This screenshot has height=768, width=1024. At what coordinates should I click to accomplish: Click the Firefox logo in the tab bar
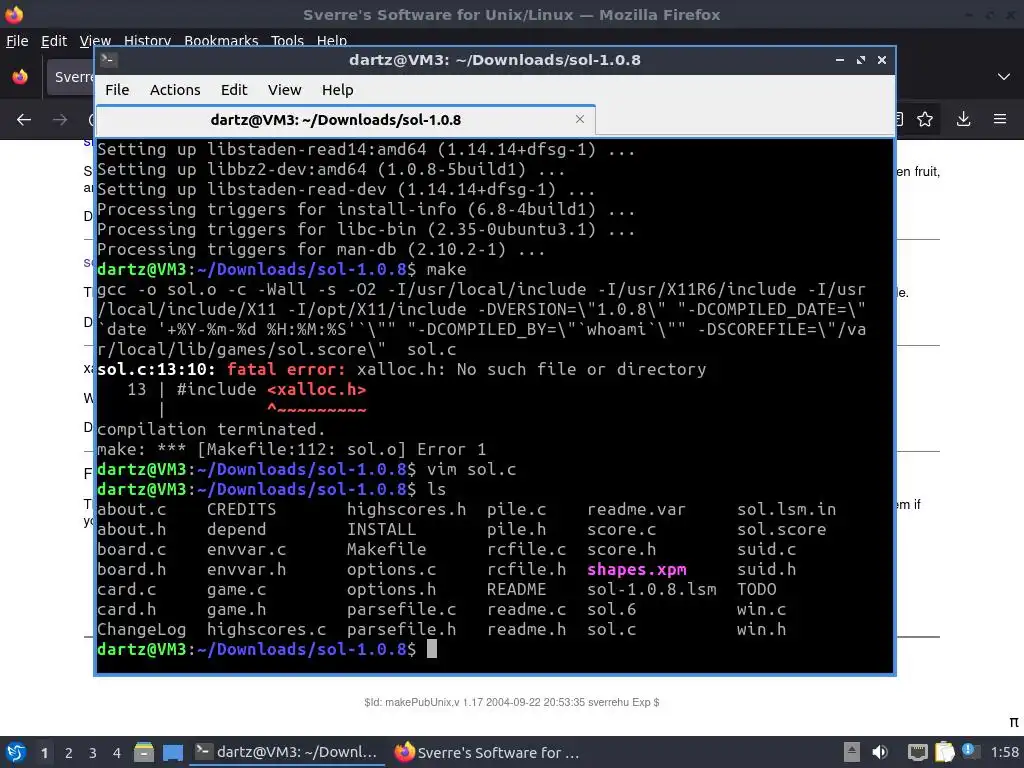(x=20, y=76)
